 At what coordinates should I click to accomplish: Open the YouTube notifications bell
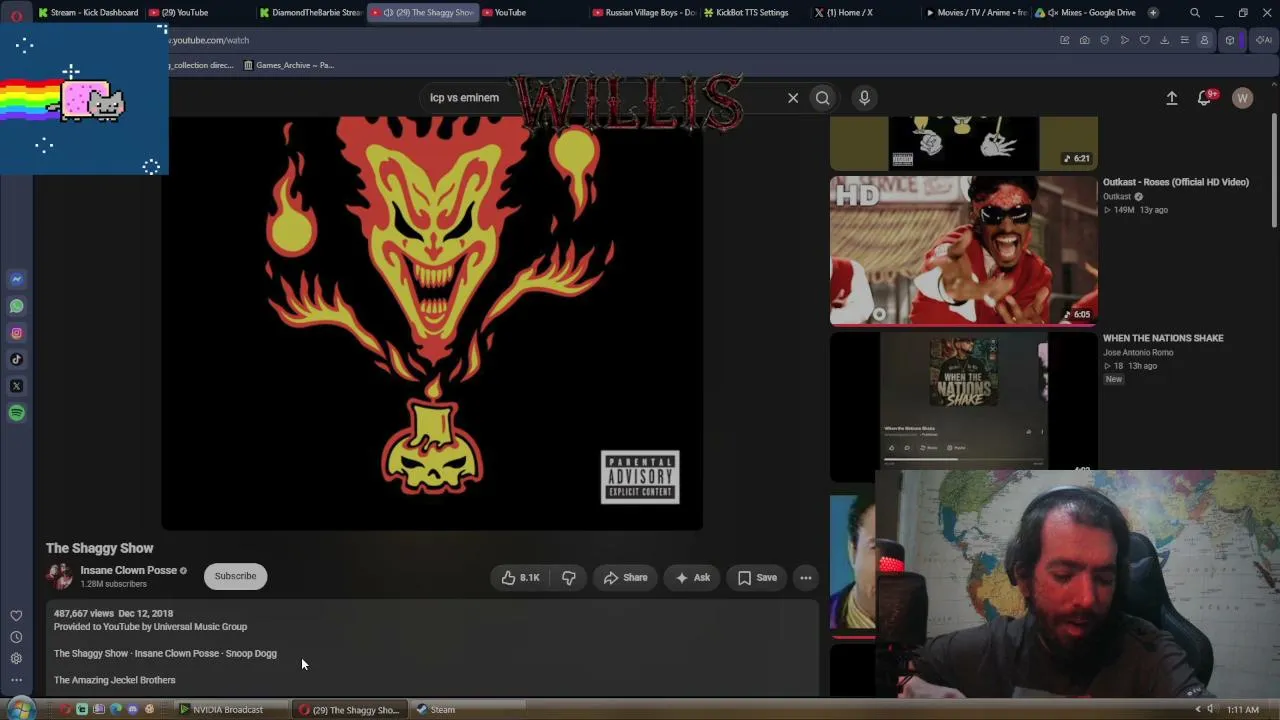[x=1205, y=98]
